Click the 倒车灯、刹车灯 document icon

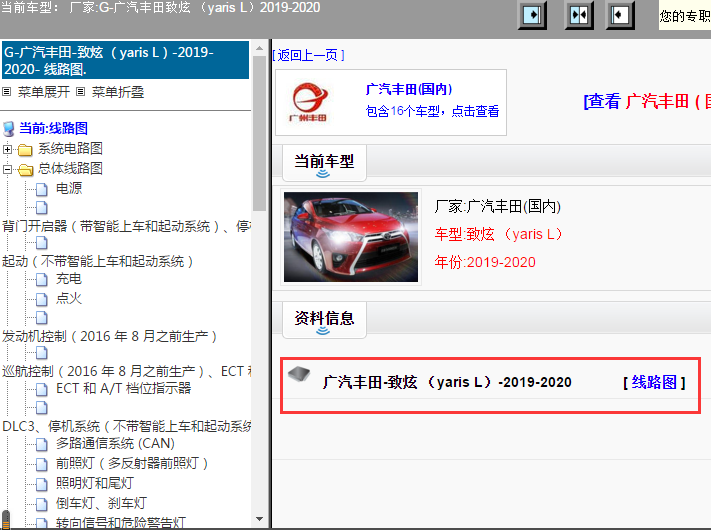click(x=41, y=504)
